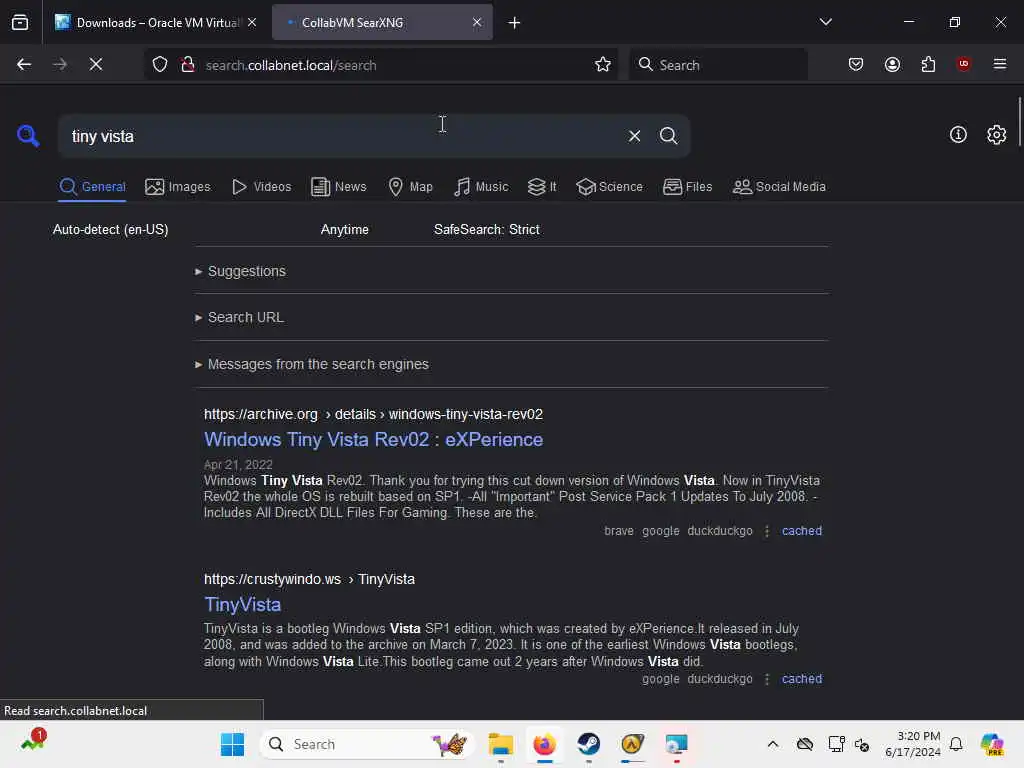Switch to the It category
The width and height of the screenshot is (1024, 768).
tap(542, 187)
